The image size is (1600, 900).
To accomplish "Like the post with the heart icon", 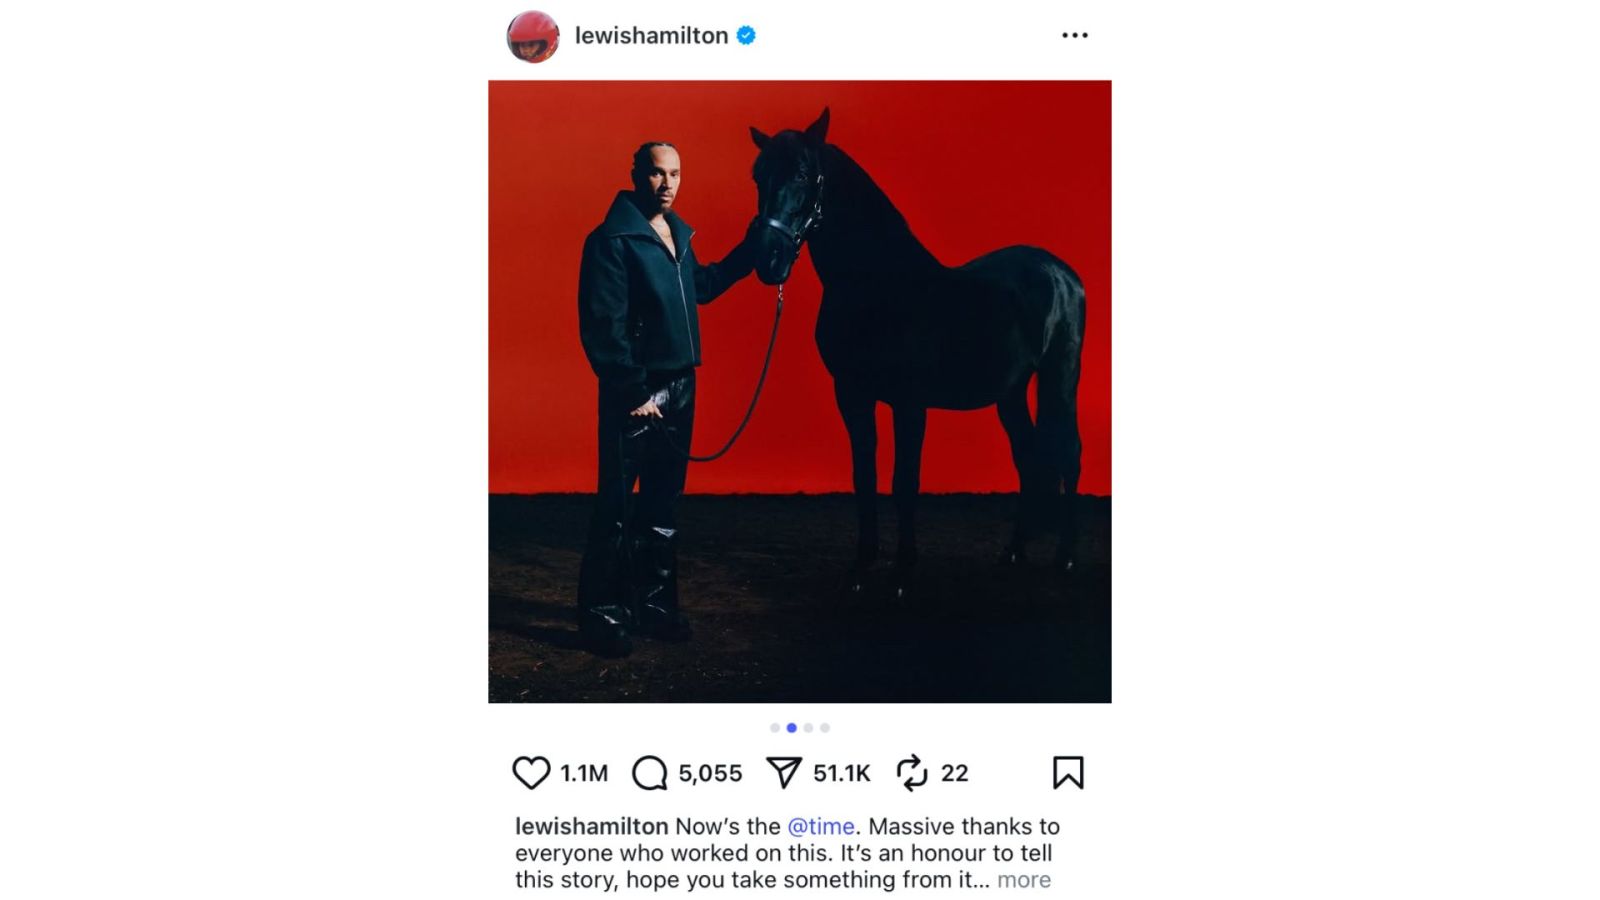I will (531, 773).
